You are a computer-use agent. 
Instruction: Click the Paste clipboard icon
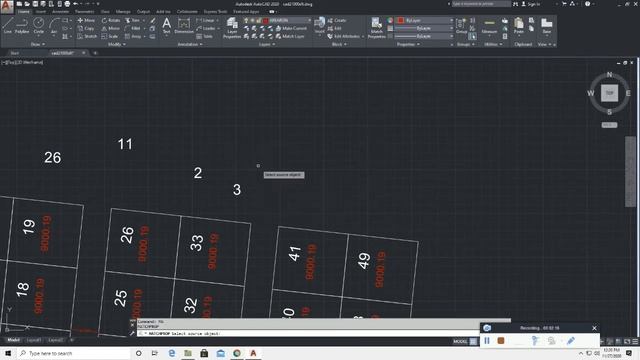[x=519, y=25]
